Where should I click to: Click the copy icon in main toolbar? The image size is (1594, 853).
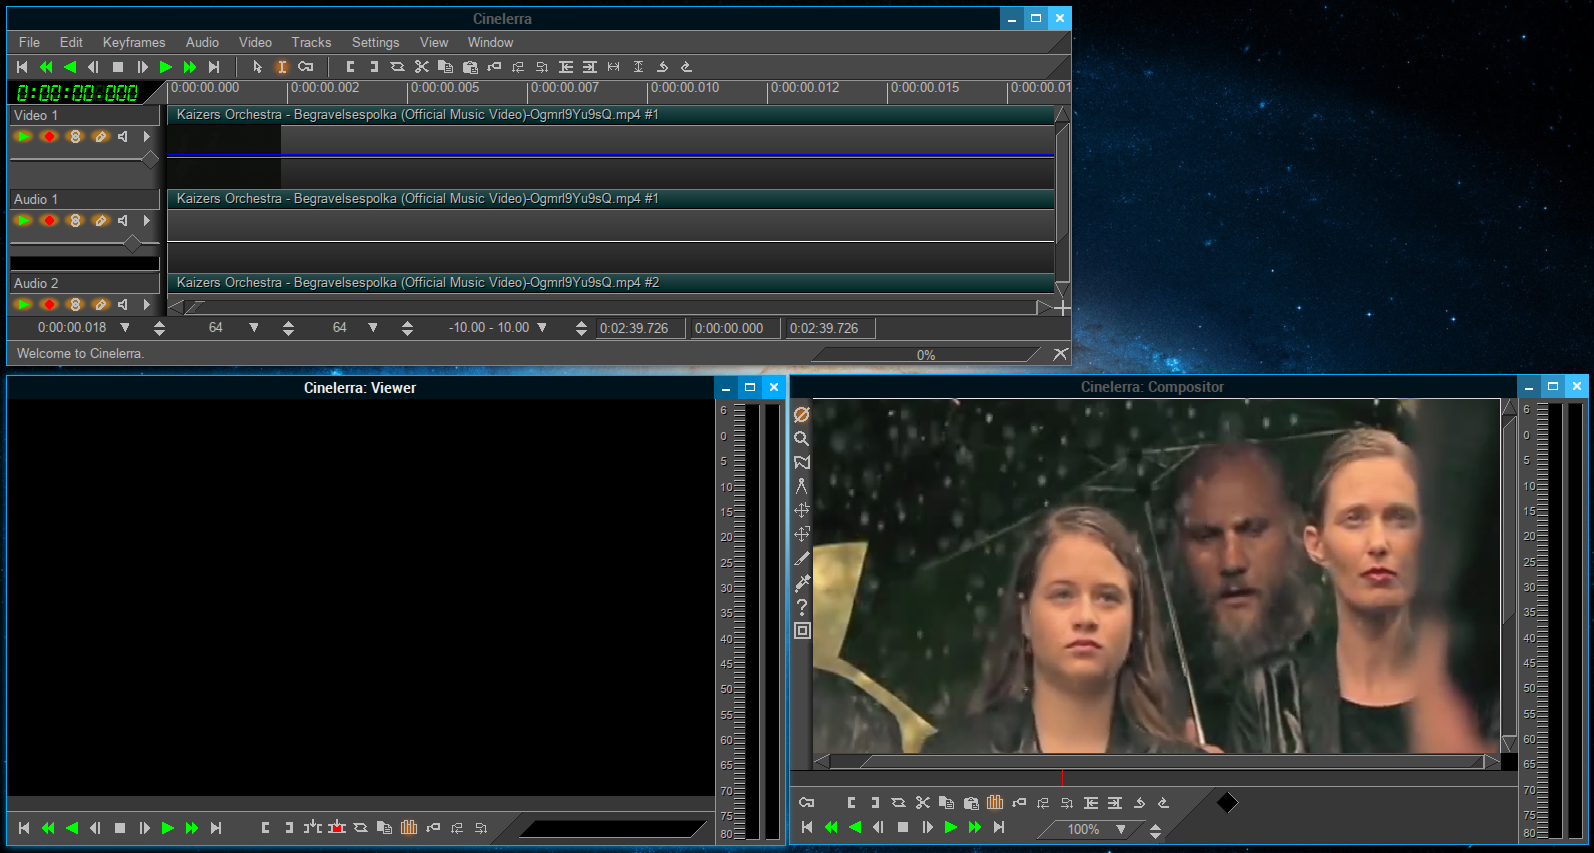(x=445, y=67)
